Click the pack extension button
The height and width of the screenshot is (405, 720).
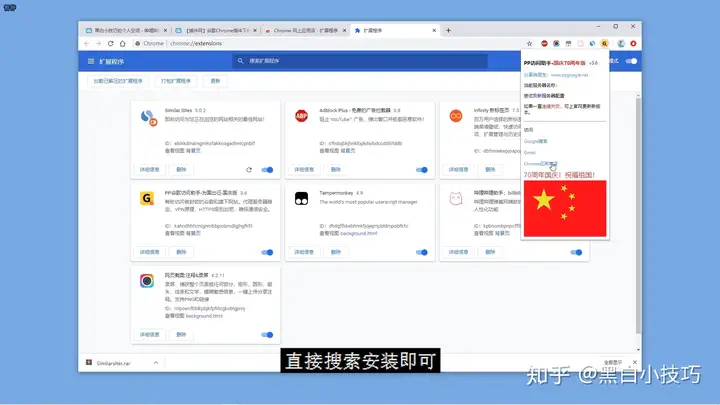pos(175,81)
